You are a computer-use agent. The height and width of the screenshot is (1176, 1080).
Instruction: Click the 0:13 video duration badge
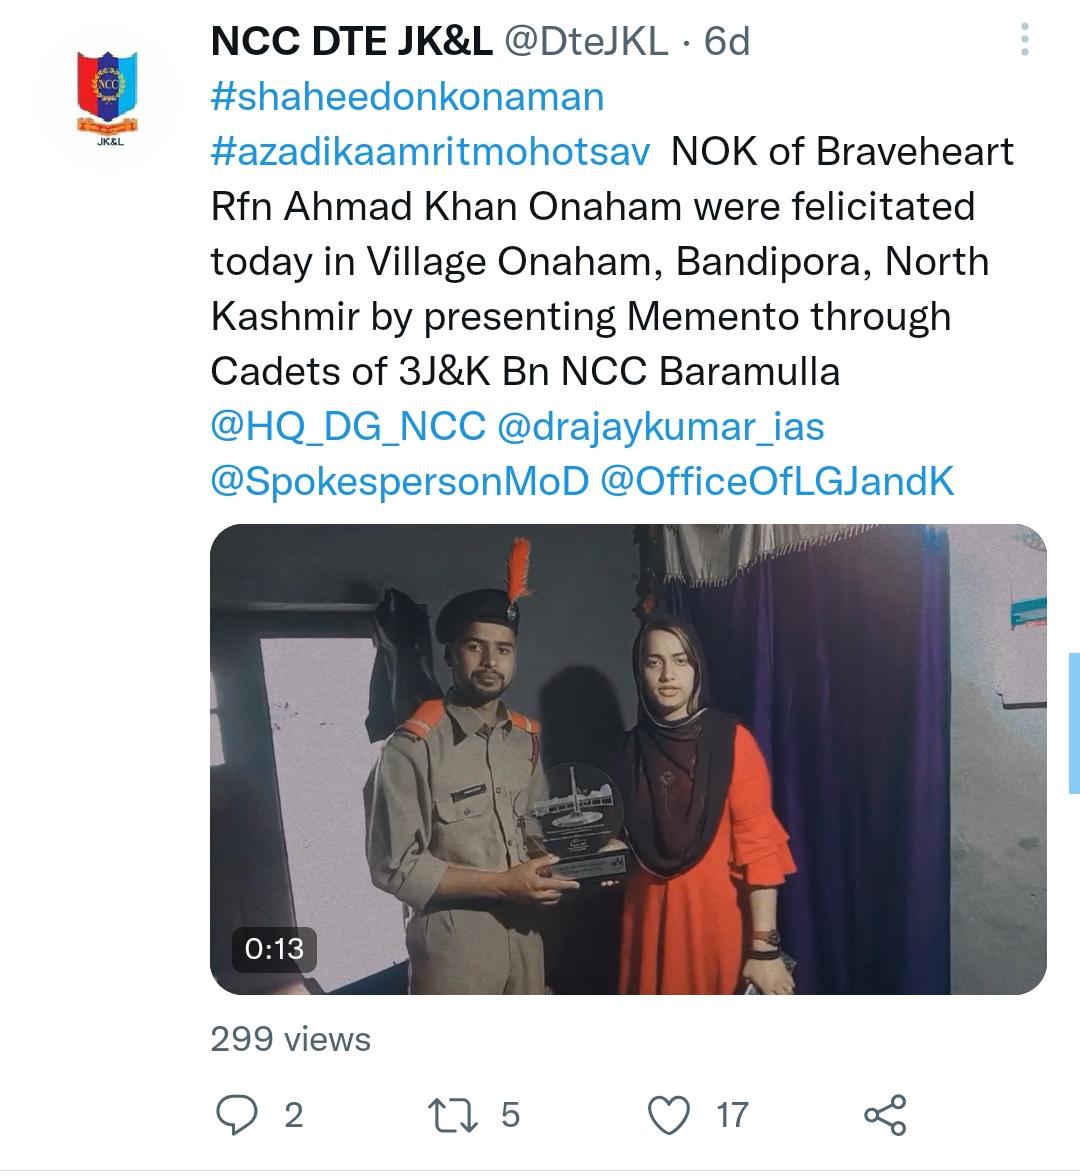pos(274,950)
